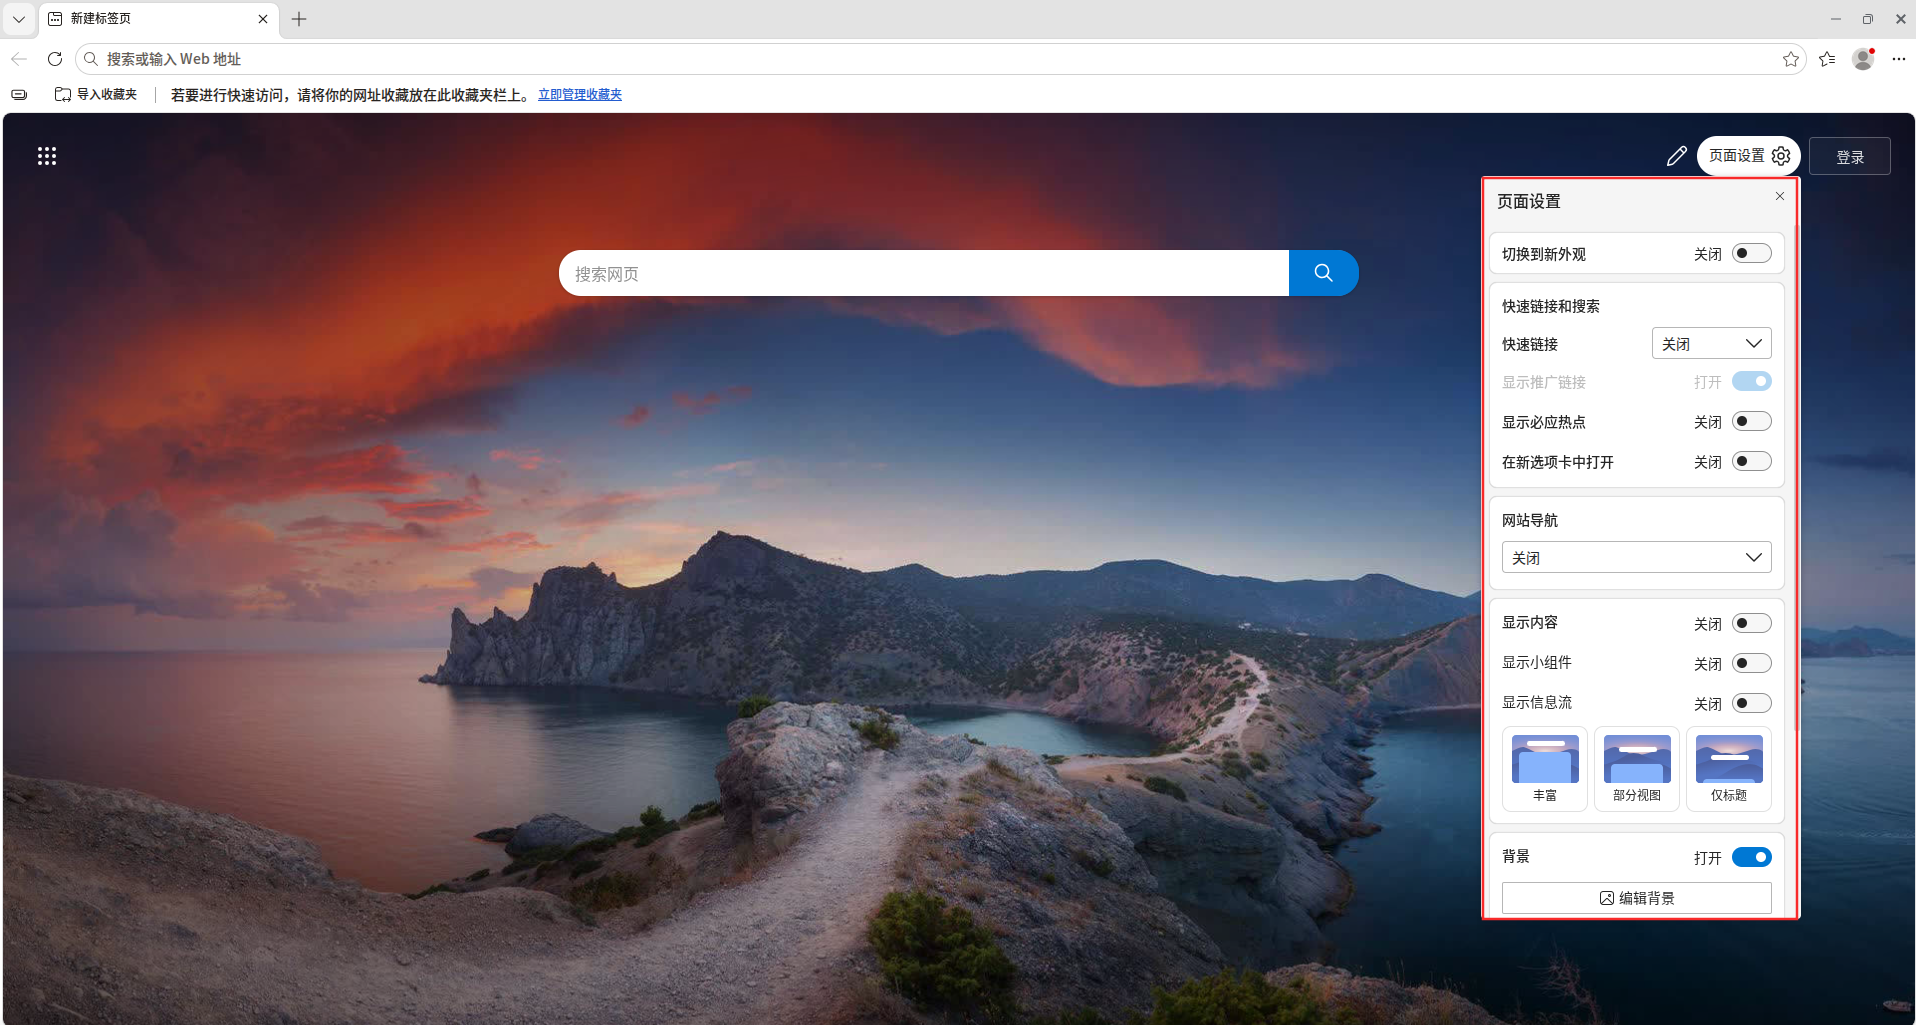
Task: Open the user profile avatar
Action: [1863, 59]
